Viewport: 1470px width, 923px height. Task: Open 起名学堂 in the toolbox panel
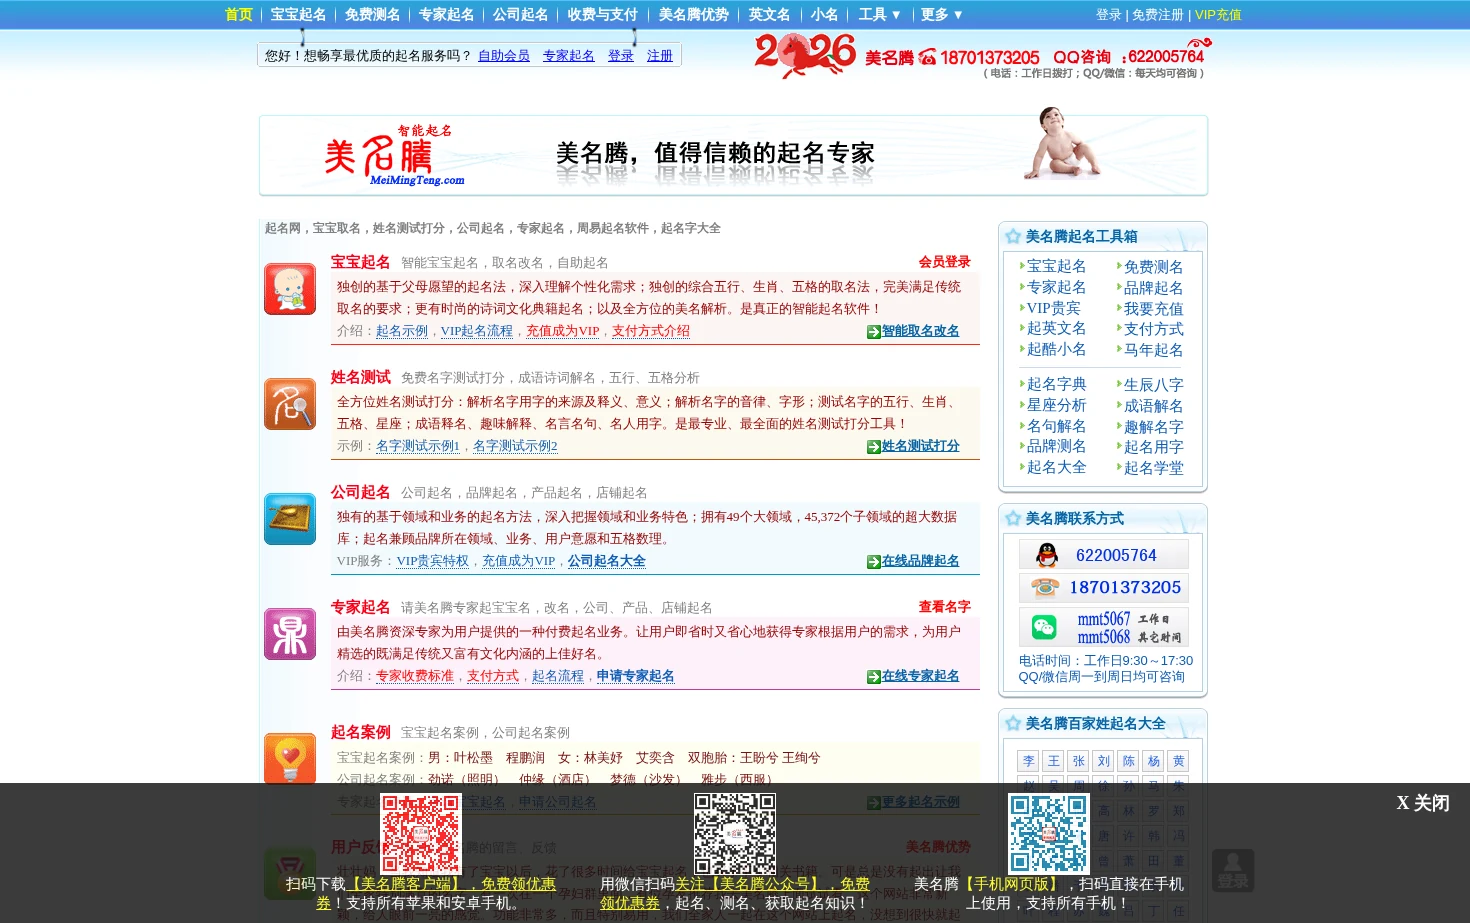point(1153,468)
